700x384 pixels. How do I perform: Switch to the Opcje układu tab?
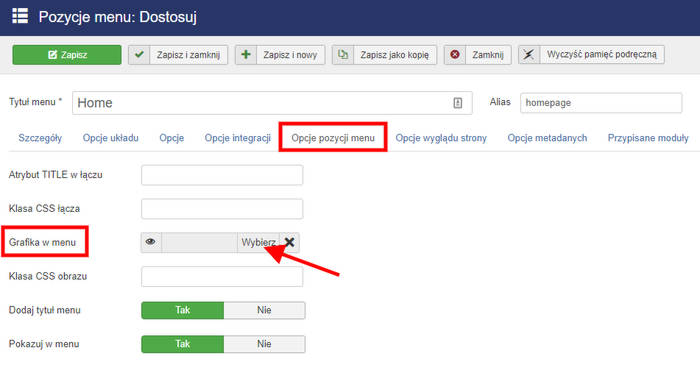tap(111, 138)
